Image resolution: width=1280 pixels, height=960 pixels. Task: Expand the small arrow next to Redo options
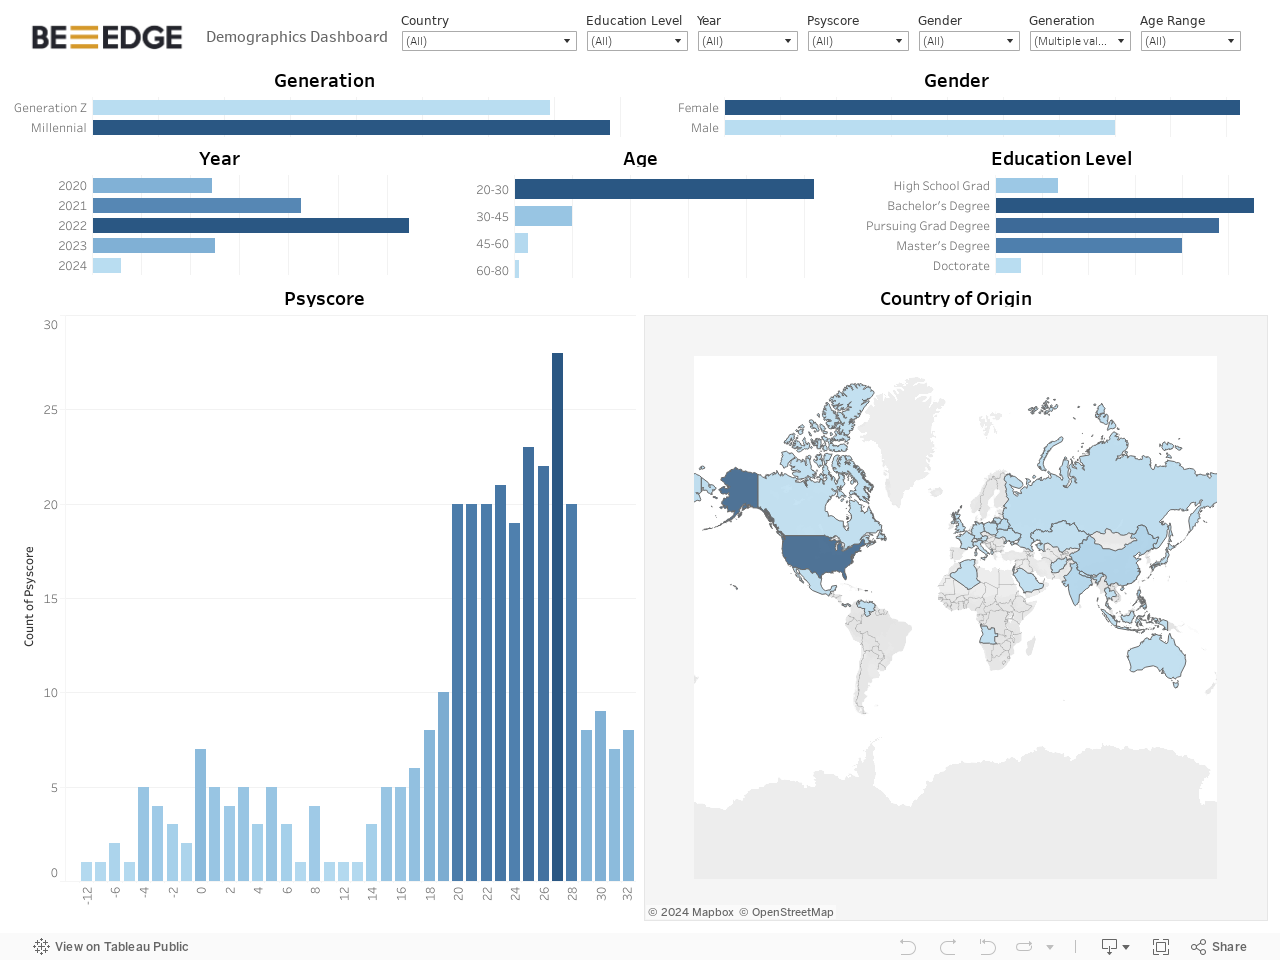[x=1050, y=947]
